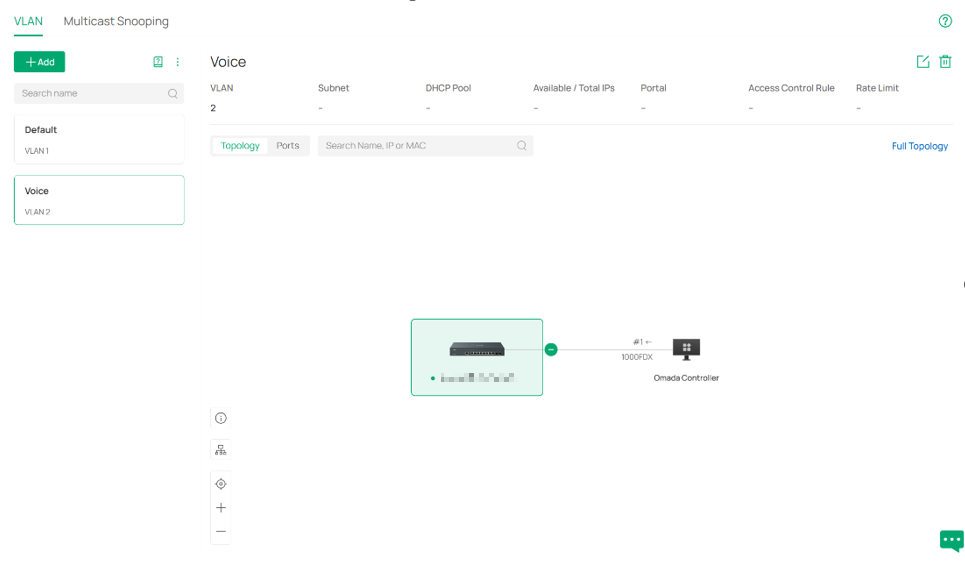Click the topology info circle icon
The width and height of the screenshot is (965, 565).
pos(221,419)
